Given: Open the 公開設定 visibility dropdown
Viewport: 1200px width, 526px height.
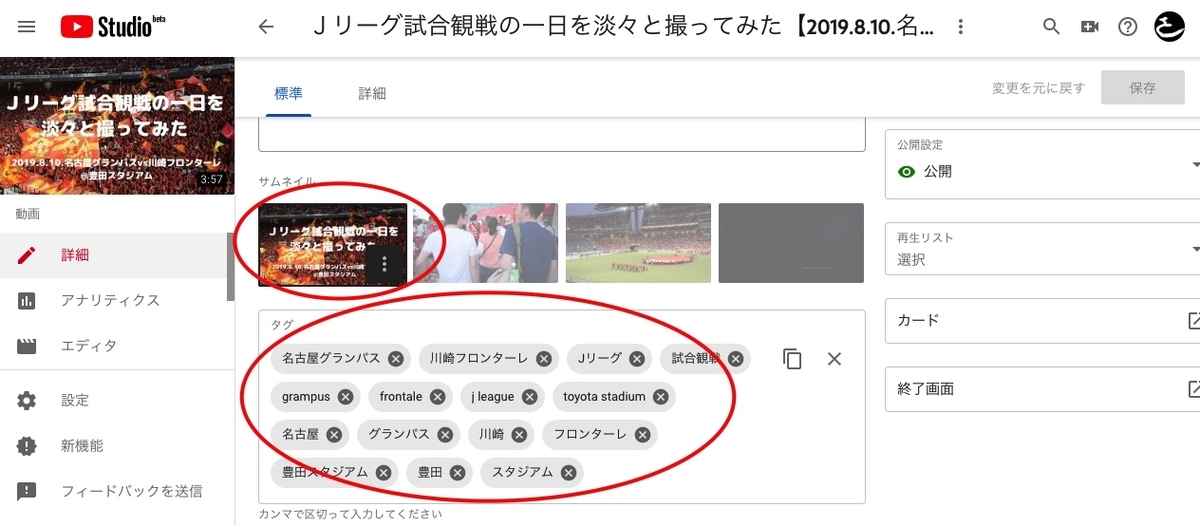Looking at the screenshot, I should (x=1043, y=164).
